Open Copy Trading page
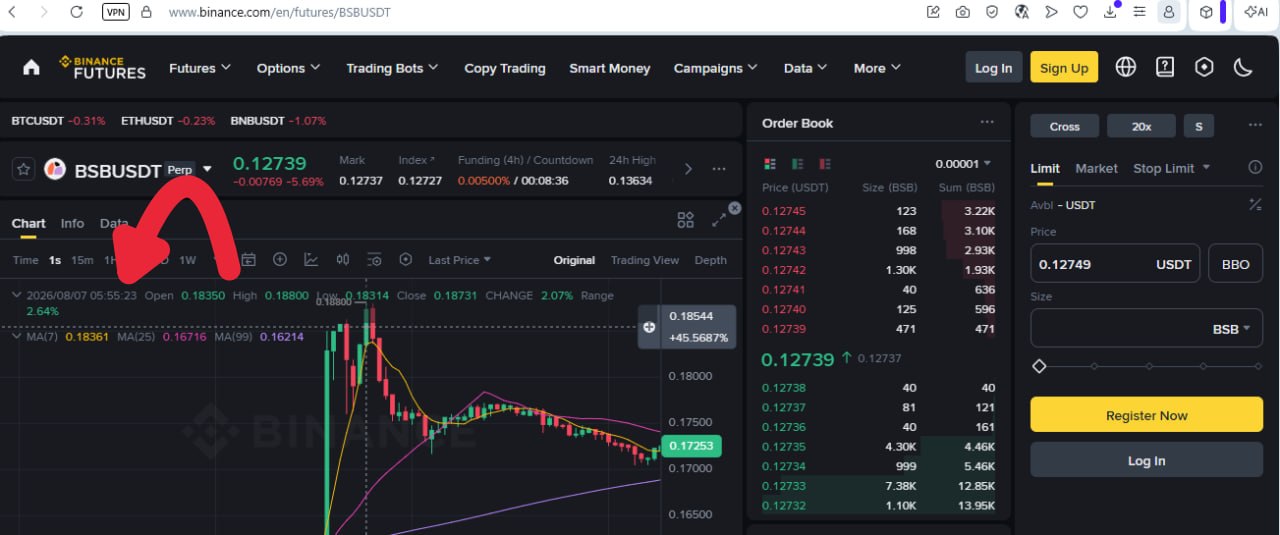 click(505, 68)
